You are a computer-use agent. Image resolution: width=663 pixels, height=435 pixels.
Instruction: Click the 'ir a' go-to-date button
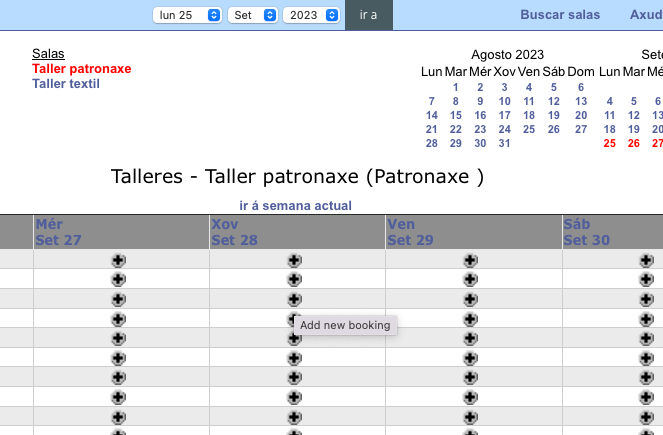pyautogui.click(x=369, y=15)
